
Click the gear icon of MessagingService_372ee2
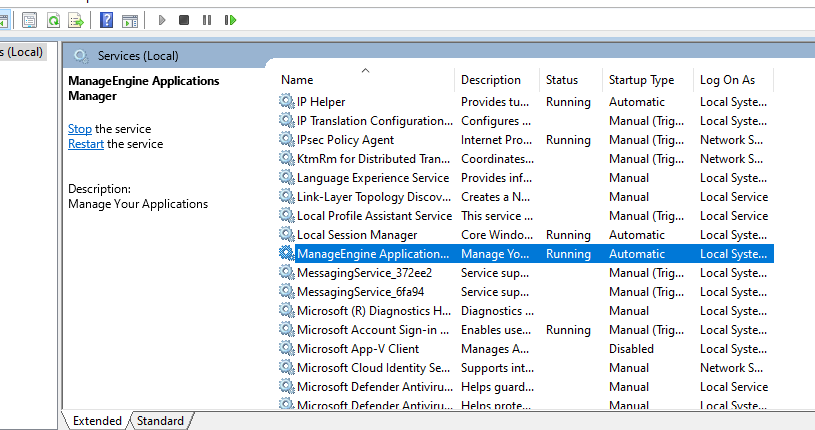point(286,272)
